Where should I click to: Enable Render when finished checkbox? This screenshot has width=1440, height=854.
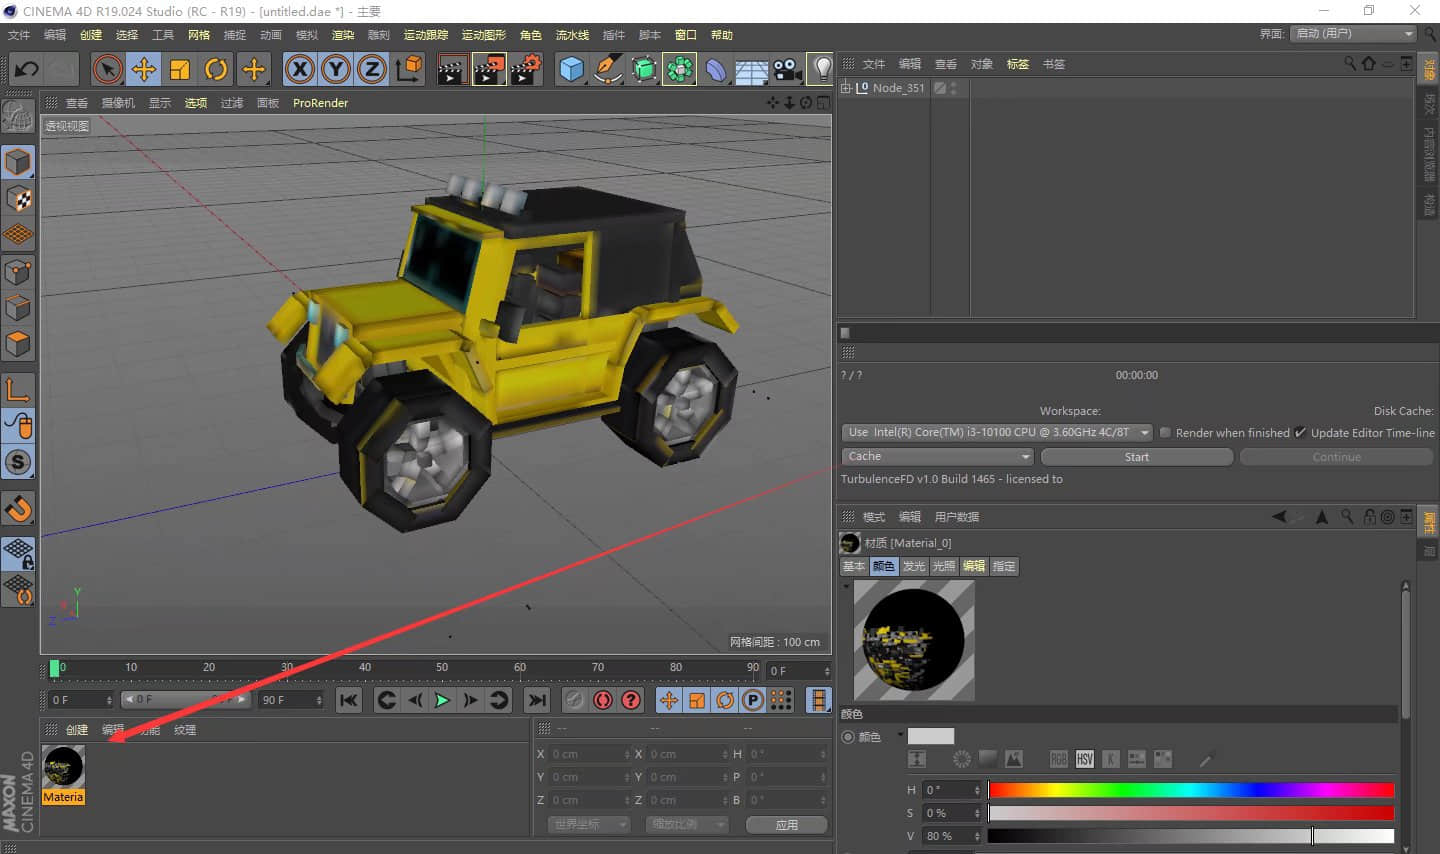pos(1165,433)
